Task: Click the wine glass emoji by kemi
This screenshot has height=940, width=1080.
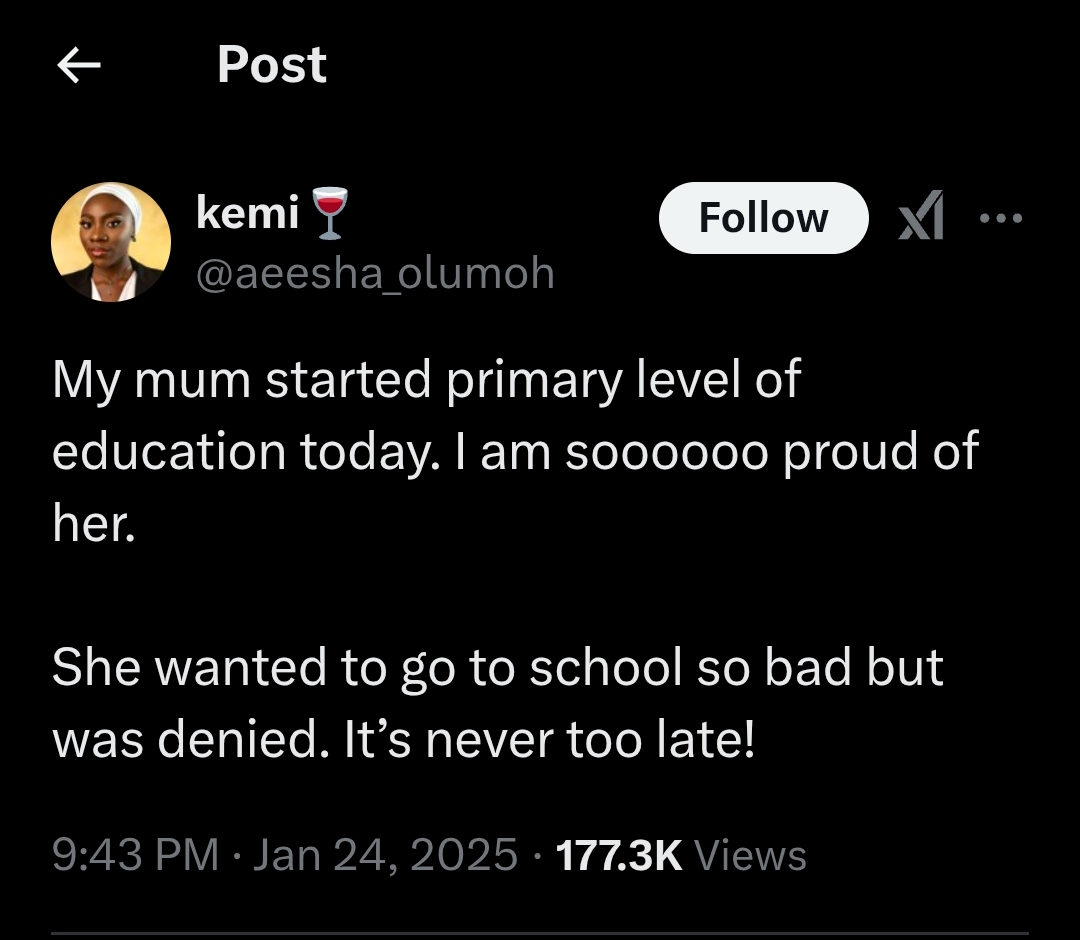Action: coord(329,214)
